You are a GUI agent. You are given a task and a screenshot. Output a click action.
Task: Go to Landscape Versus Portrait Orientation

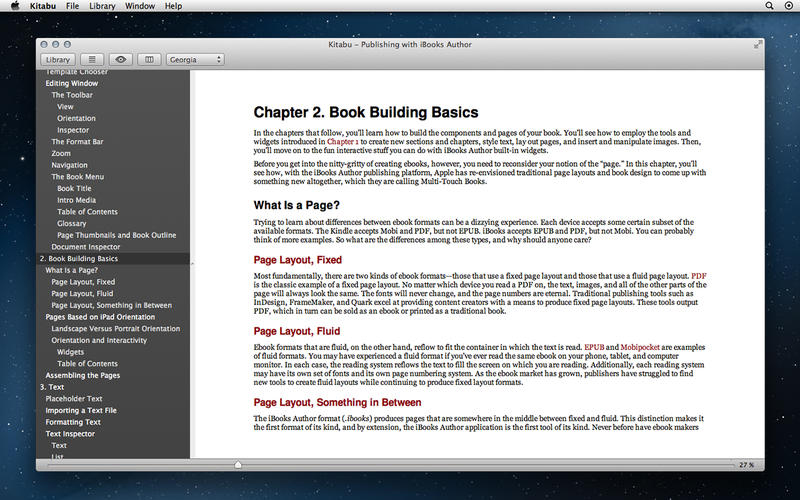pyautogui.click(x=116, y=329)
